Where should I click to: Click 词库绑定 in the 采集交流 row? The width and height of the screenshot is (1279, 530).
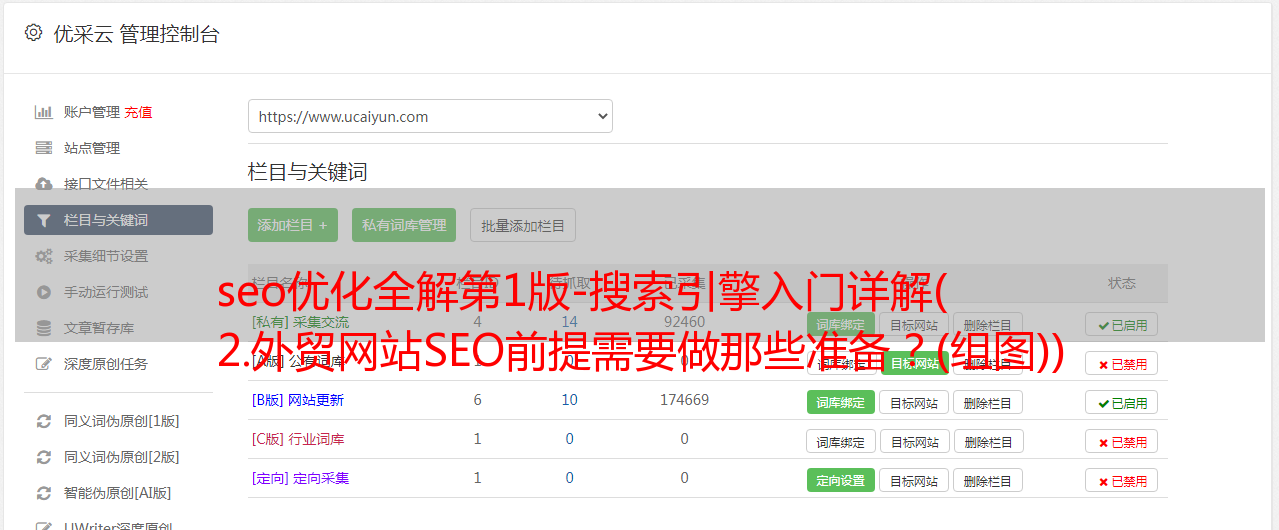coord(841,324)
